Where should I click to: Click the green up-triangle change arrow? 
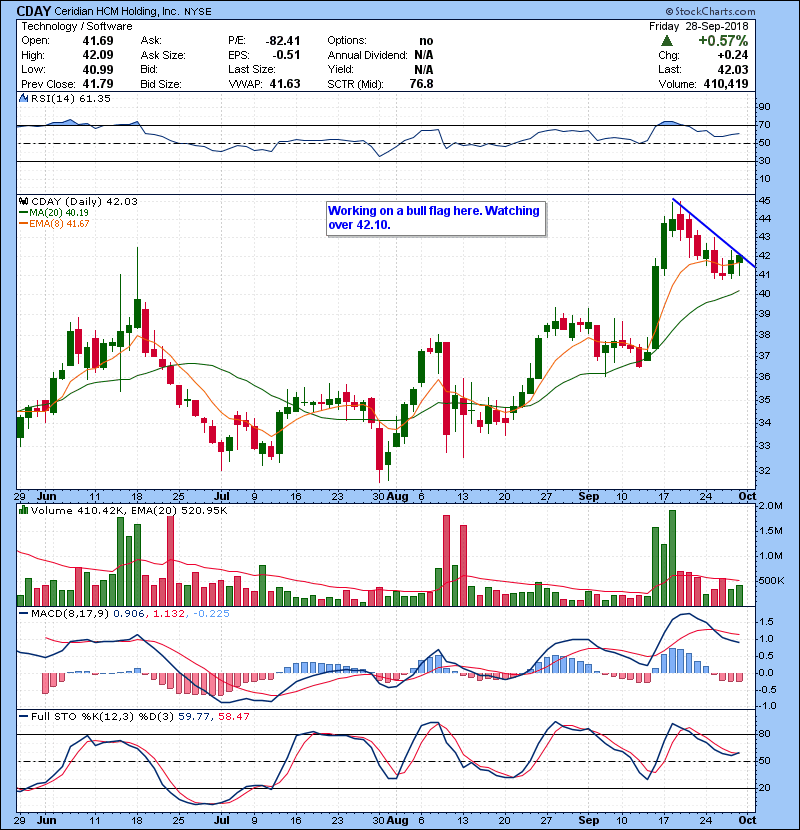pyautogui.click(x=667, y=41)
